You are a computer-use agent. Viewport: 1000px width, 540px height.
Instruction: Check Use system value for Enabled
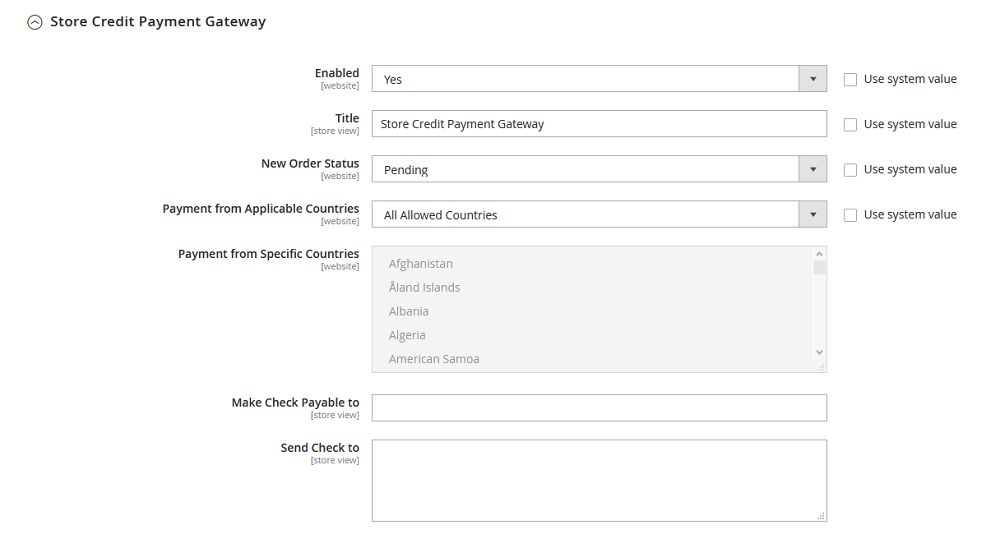click(851, 79)
